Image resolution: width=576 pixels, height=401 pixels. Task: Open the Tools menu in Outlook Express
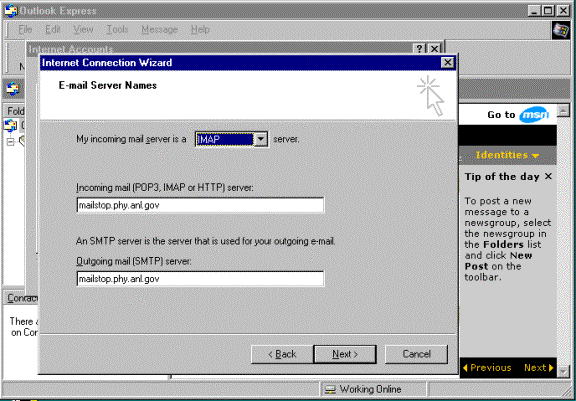pyautogui.click(x=117, y=29)
